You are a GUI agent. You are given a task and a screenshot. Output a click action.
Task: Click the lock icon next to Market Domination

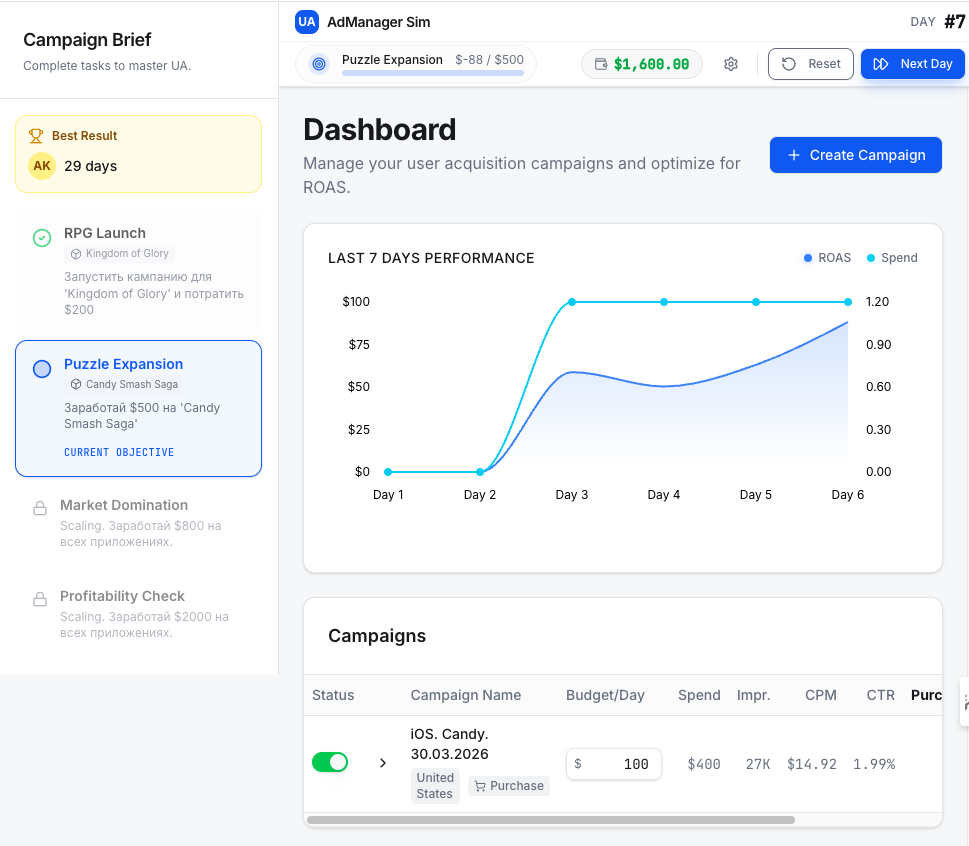point(40,508)
